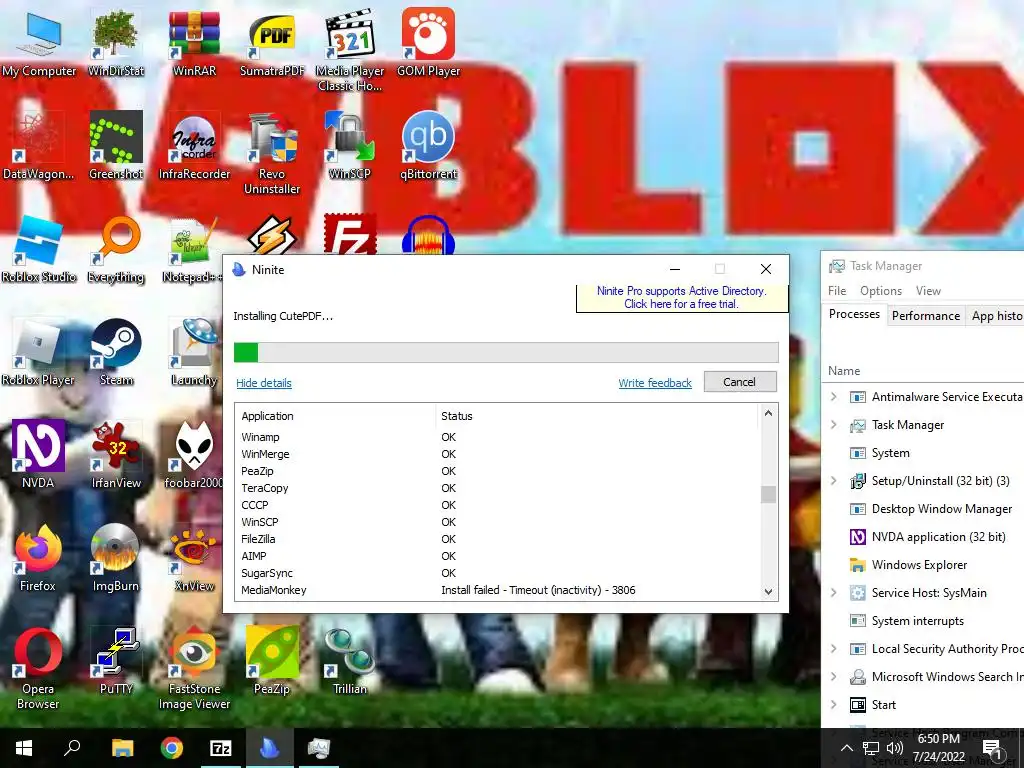Expand the Start process row
This screenshot has width=1024, height=768.
click(833, 705)
